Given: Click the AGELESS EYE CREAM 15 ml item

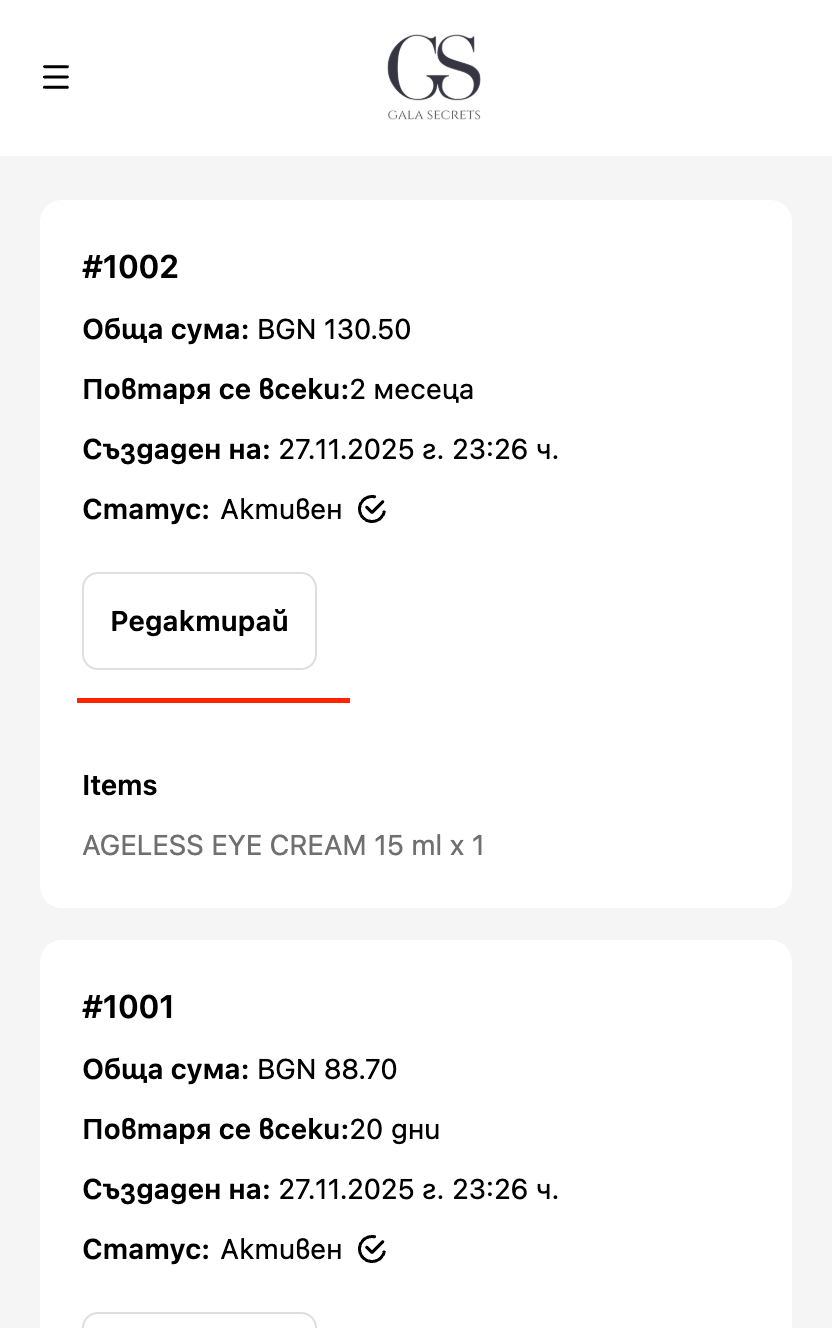Looking at the screenshot, I should (283, 846).
